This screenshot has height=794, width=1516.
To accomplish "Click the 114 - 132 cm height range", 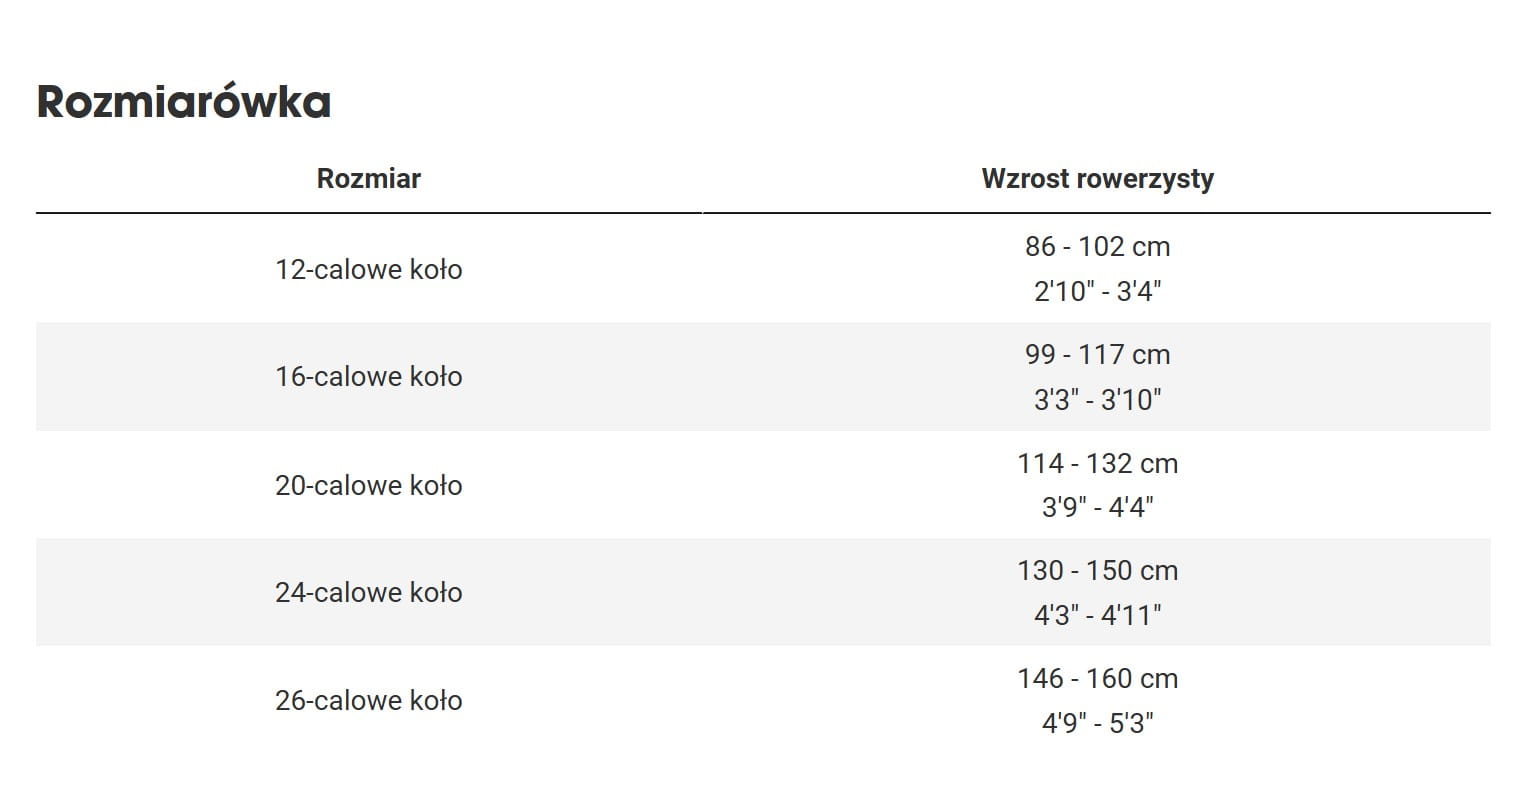I will point(1097,463).
